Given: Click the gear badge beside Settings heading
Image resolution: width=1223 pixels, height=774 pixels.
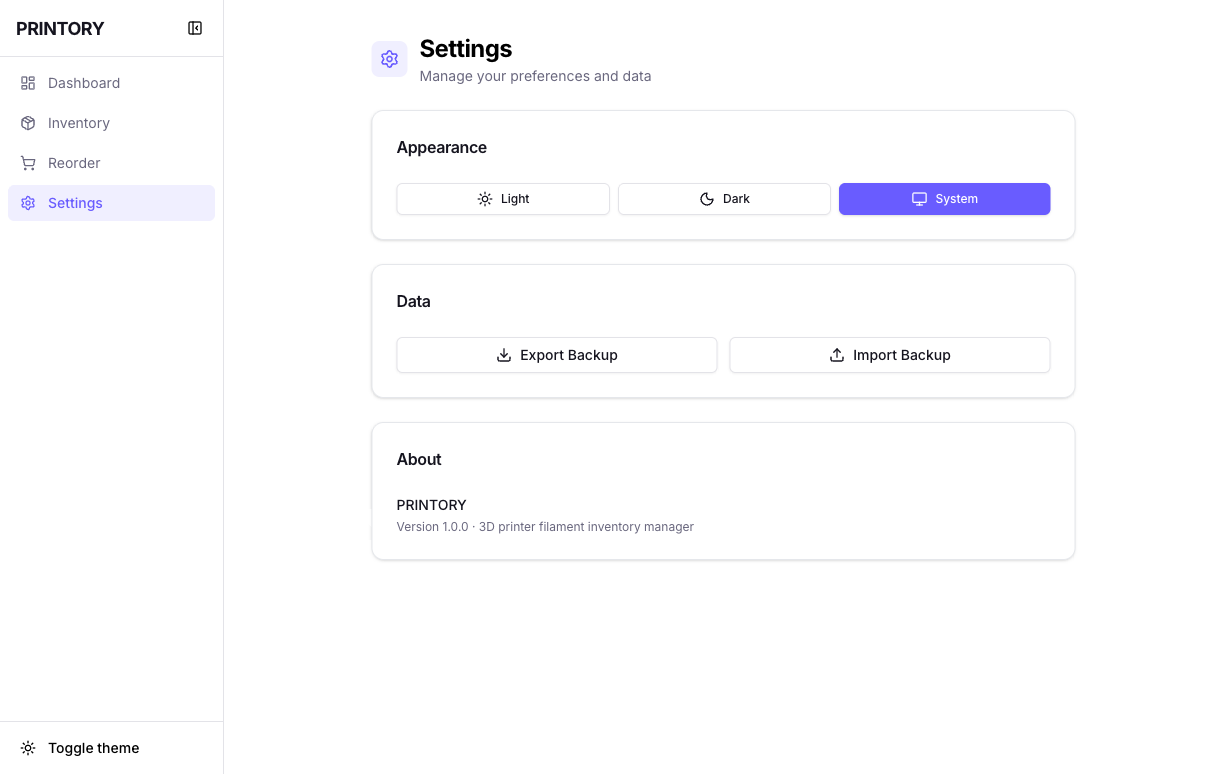Looking at the screenshot, I should pyautogui.click(x=389, y=59).
